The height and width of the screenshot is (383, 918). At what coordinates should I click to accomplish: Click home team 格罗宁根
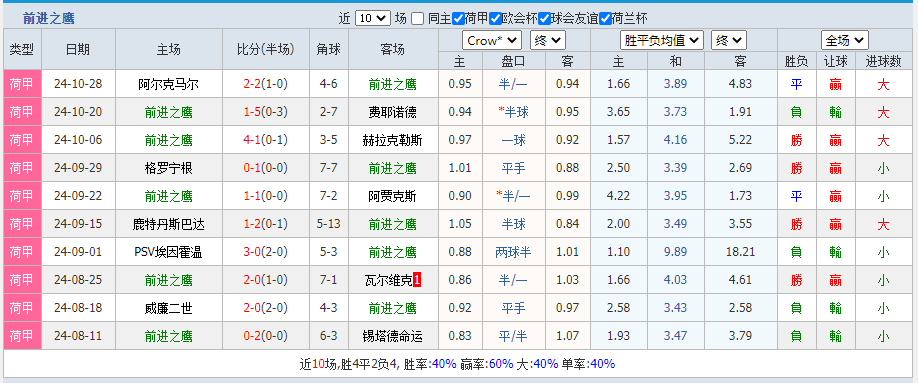[169, 169]
